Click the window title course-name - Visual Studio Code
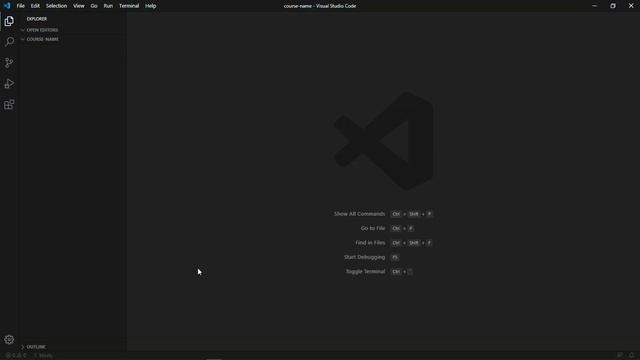 [320, 6]
